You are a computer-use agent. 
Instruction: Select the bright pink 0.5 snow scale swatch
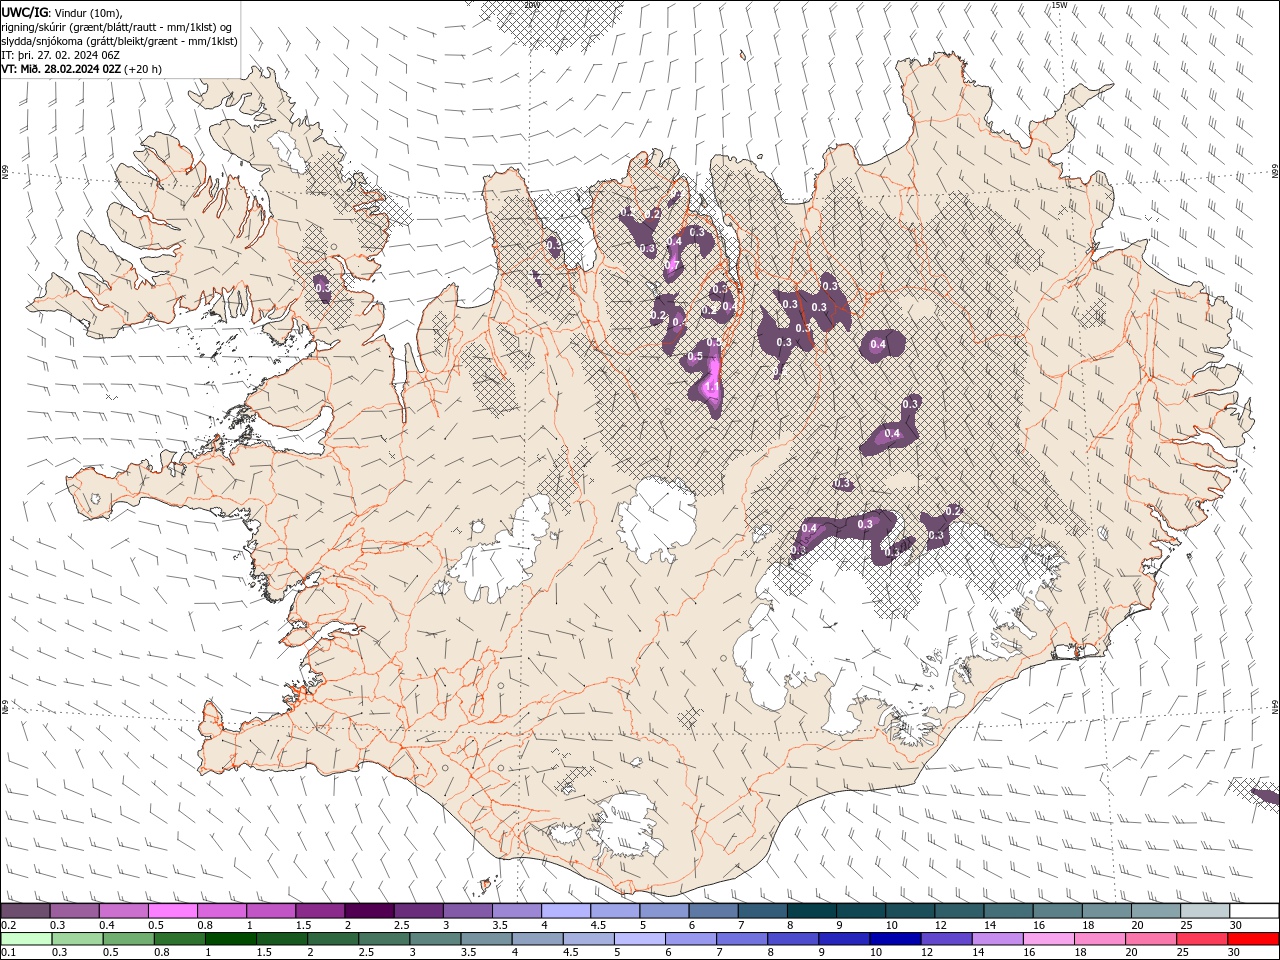coord(172,911)
